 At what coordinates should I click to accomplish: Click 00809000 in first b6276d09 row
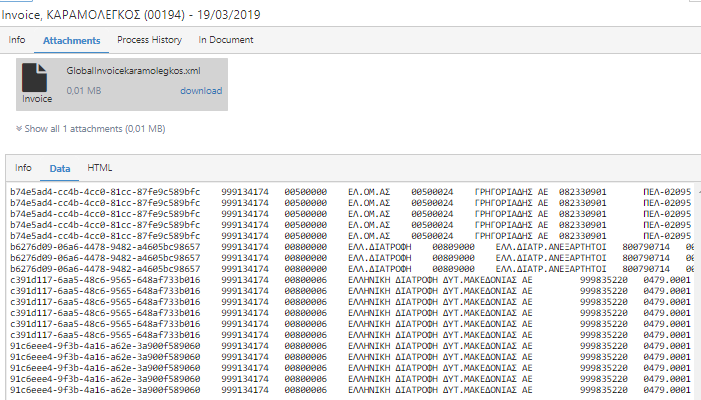pyautogui.click(x=453, y=247)
